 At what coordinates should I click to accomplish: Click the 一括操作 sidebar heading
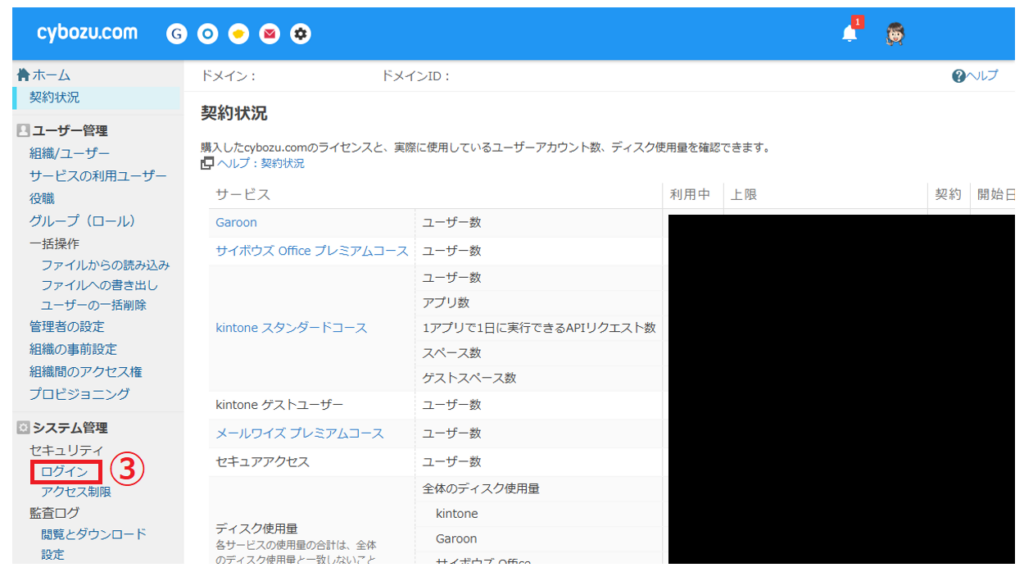[54, 244]
